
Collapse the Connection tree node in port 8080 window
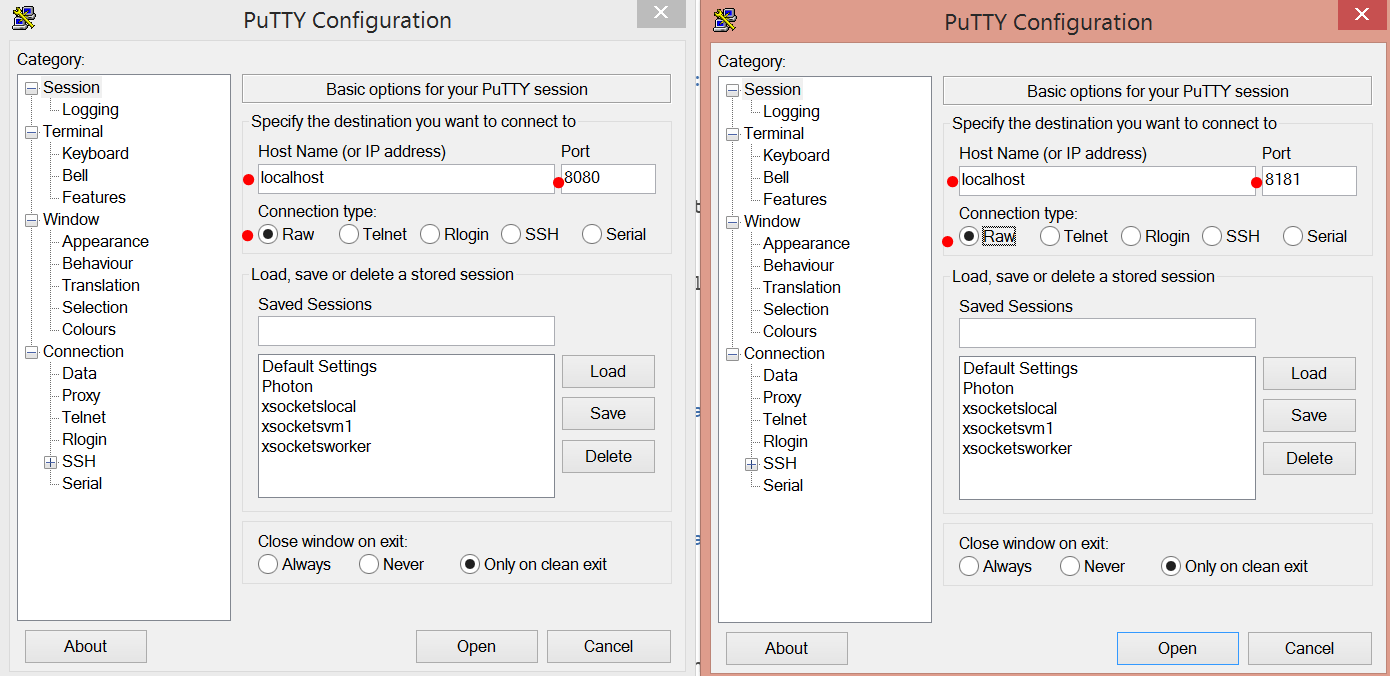(32, 352)
